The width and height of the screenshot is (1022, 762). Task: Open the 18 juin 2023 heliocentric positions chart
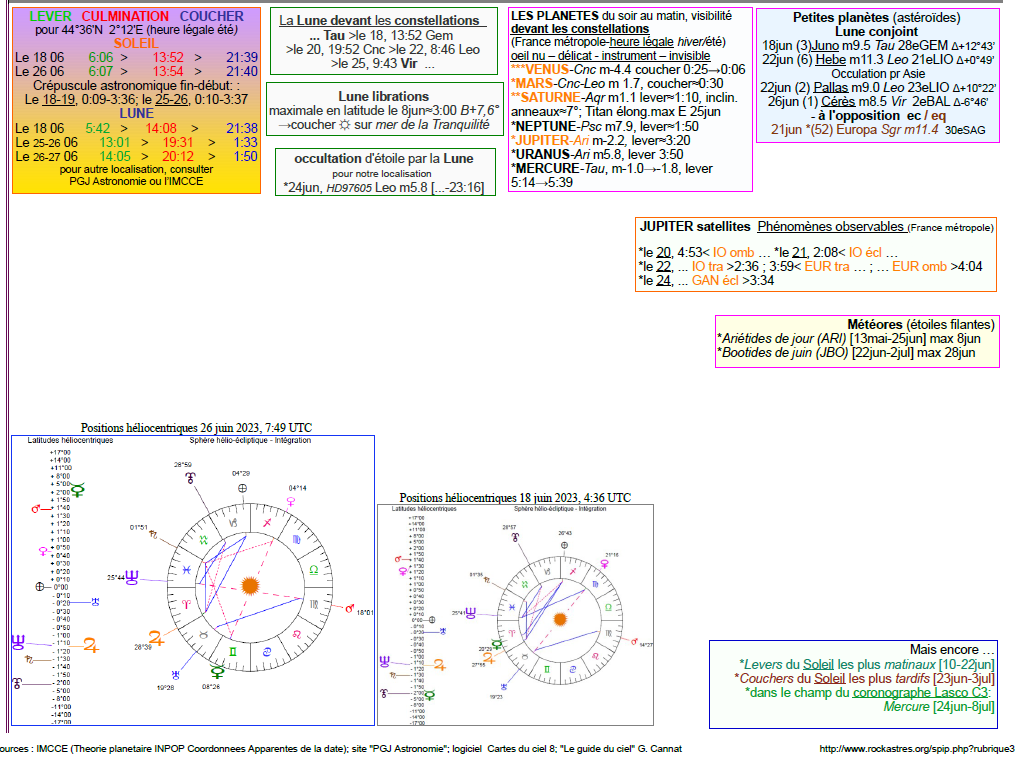pyautogui.click(x=516, y=615)
